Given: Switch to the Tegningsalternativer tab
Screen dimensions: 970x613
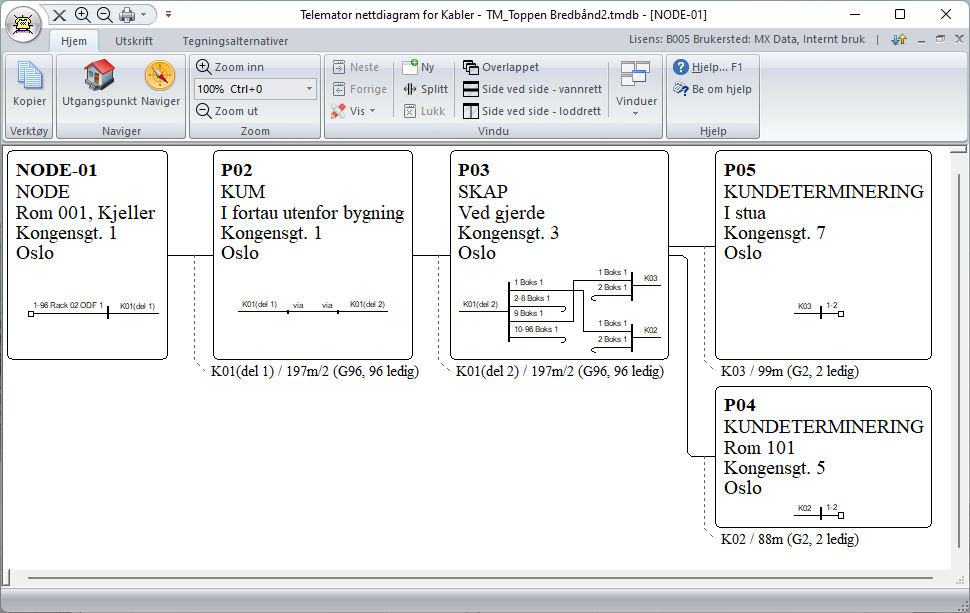Looking at the screenshot, I should click(x=235, y=41).
